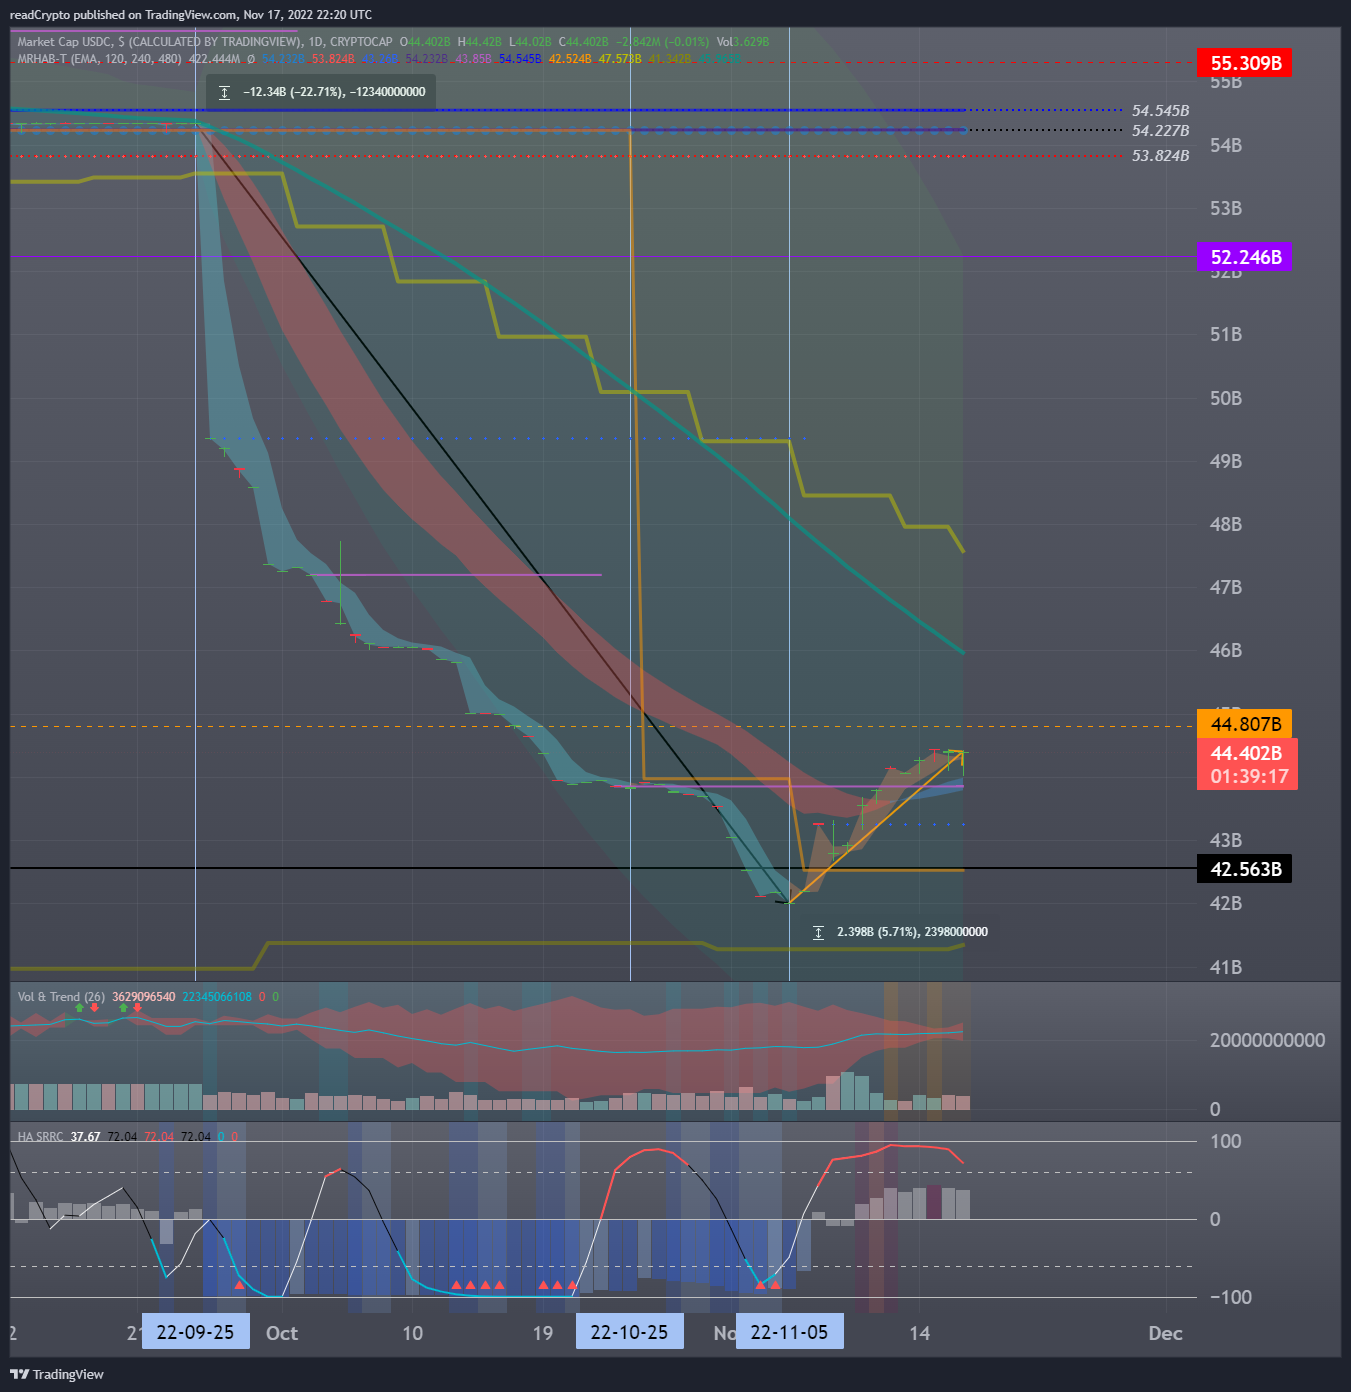Click the readCrypto published on TradingView.com header text
The width and height of the screenshot is (1351, 1392).
point(190,15)
